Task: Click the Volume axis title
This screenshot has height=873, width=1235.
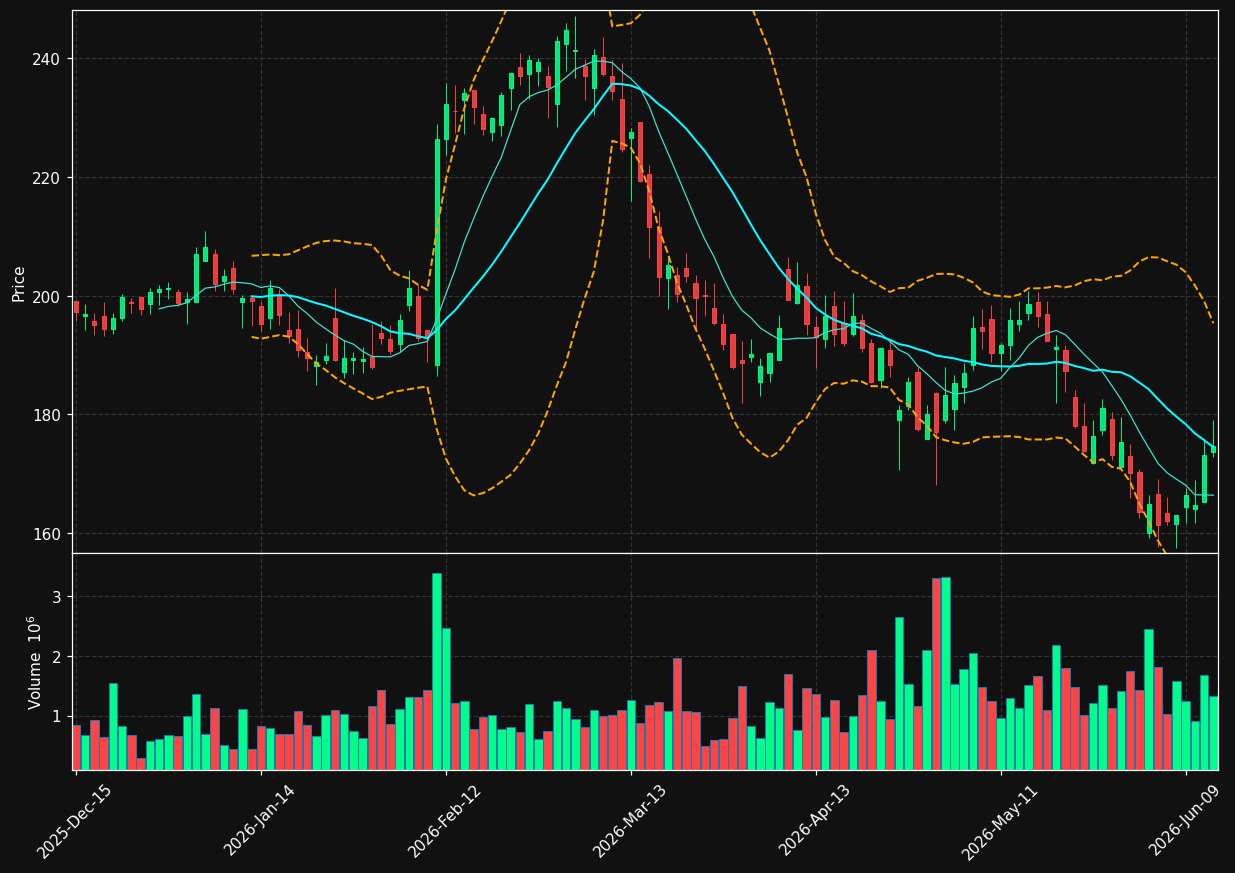Action: (x=35, y=662)
